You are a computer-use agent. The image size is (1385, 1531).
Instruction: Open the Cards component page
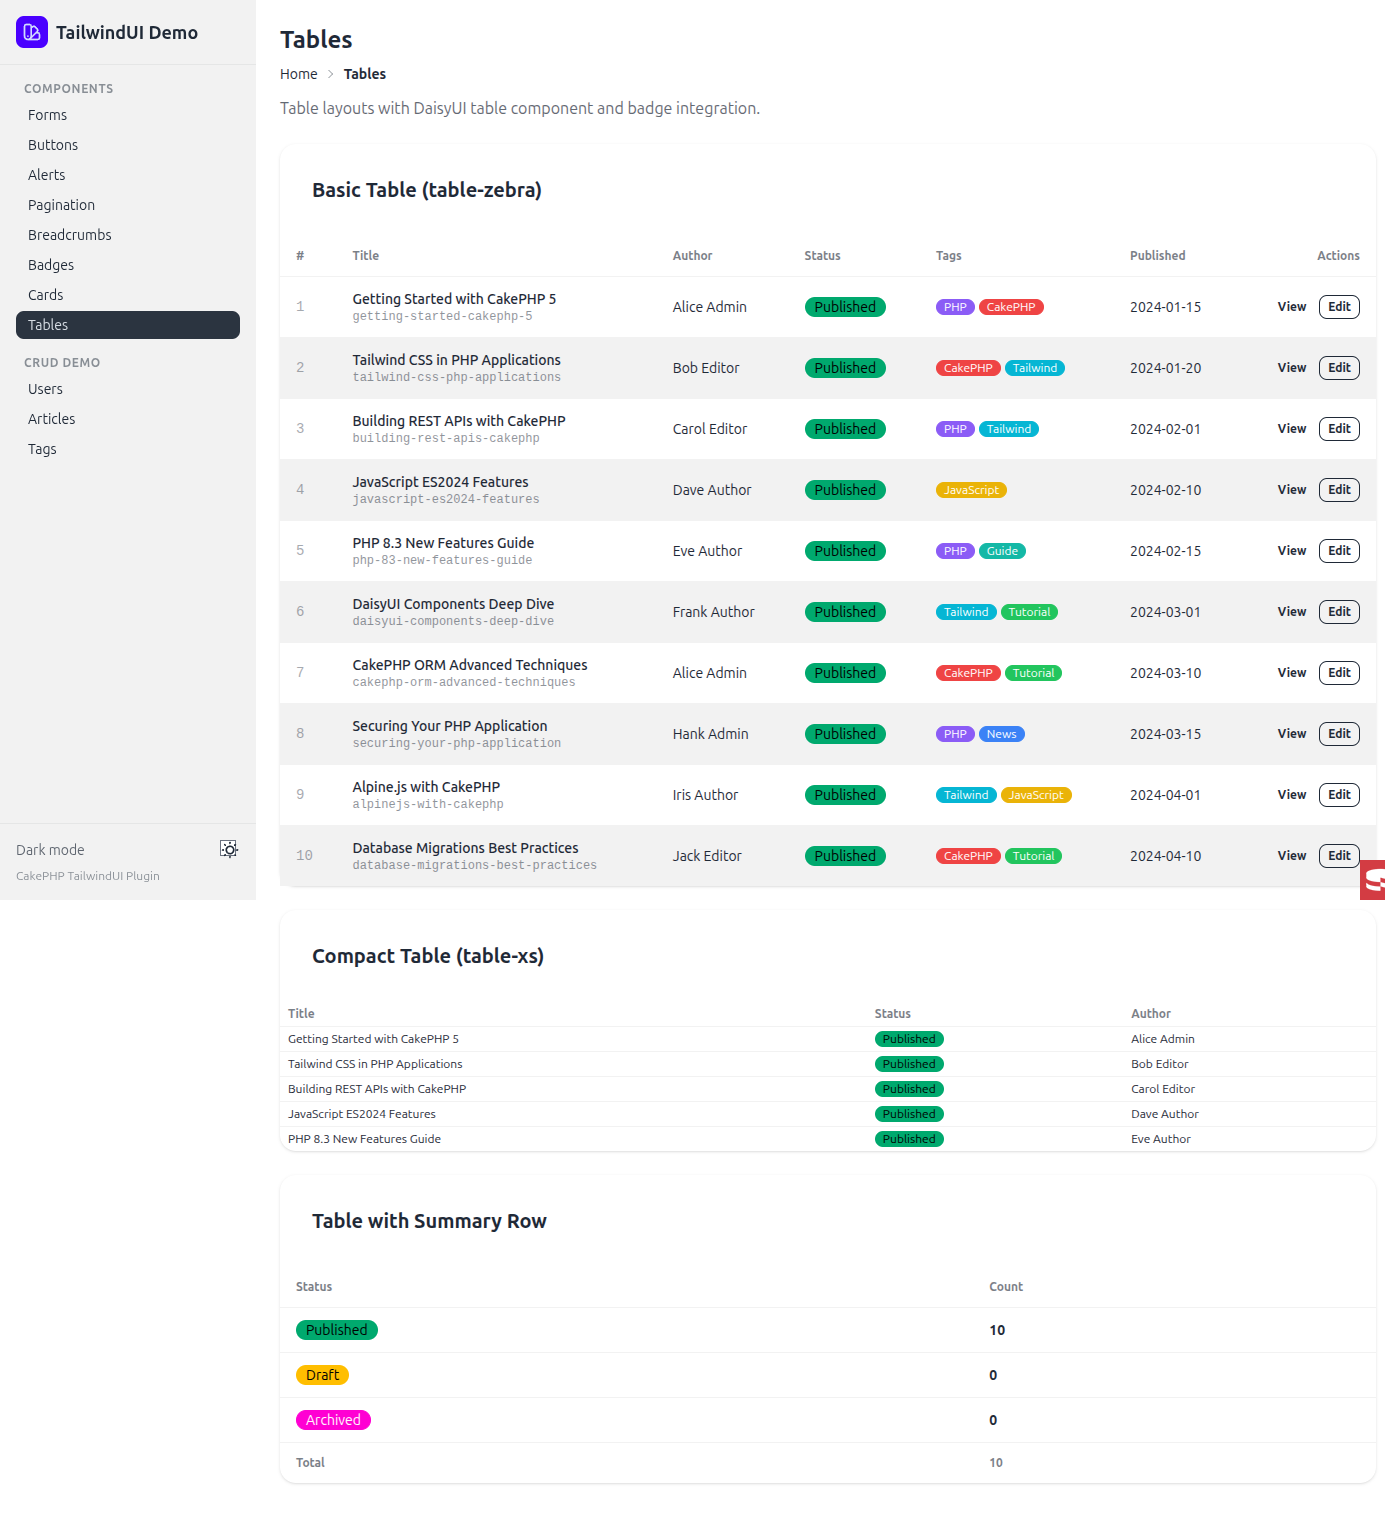[x=128, y=295]
